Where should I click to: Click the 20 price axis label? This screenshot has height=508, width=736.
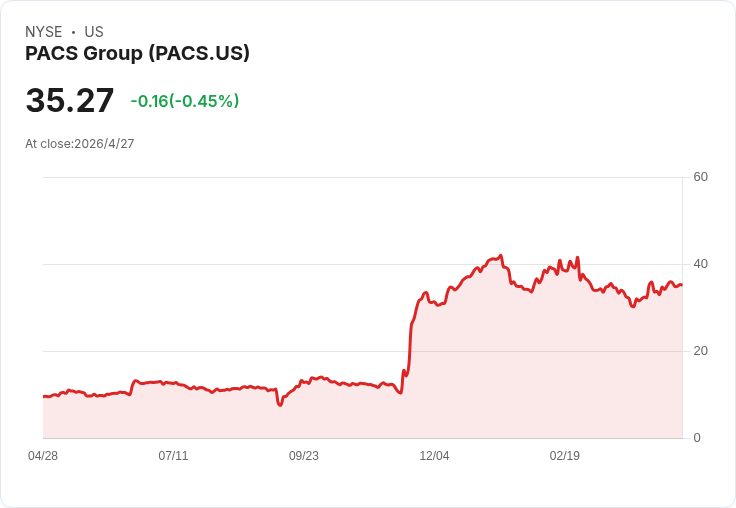700,351
